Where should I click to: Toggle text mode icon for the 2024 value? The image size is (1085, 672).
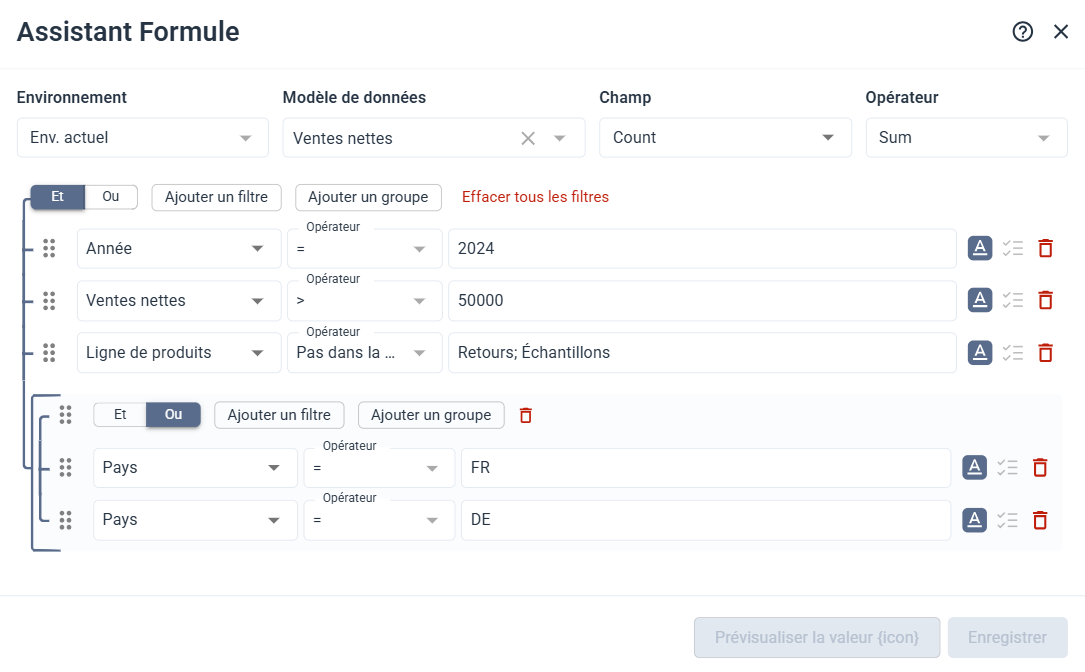pos(980,248)
